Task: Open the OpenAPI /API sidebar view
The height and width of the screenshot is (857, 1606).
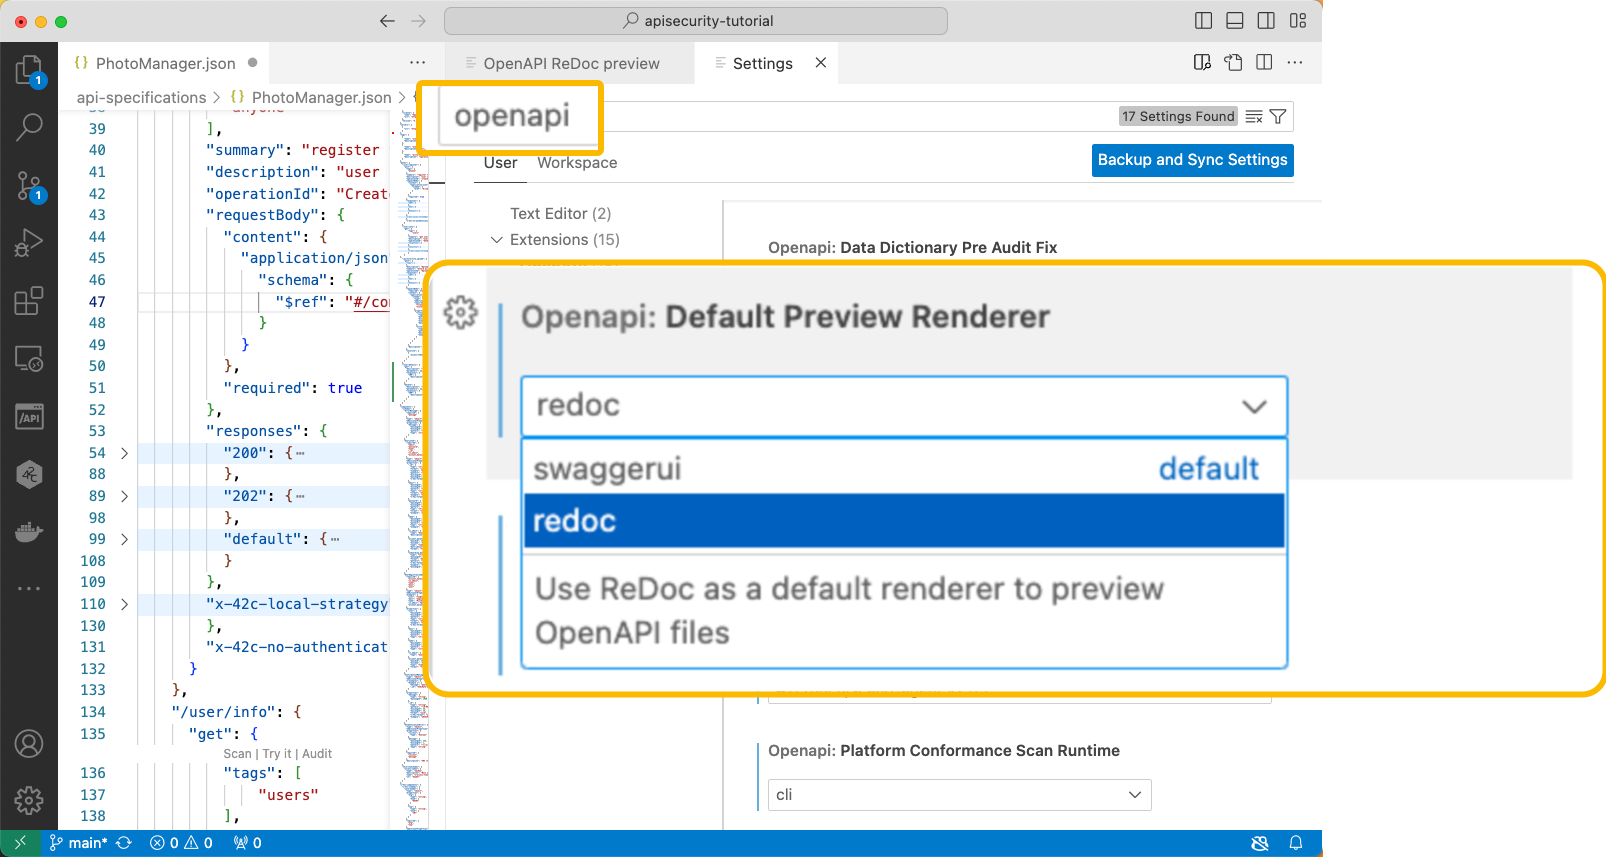Action: 29,416
